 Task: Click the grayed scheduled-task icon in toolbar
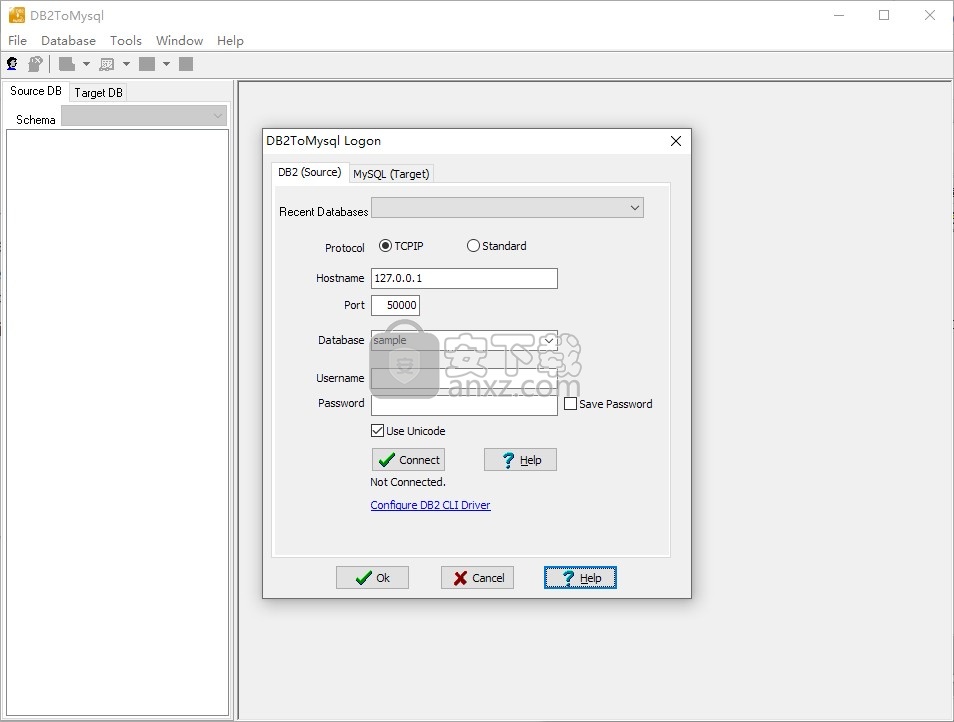106,64
